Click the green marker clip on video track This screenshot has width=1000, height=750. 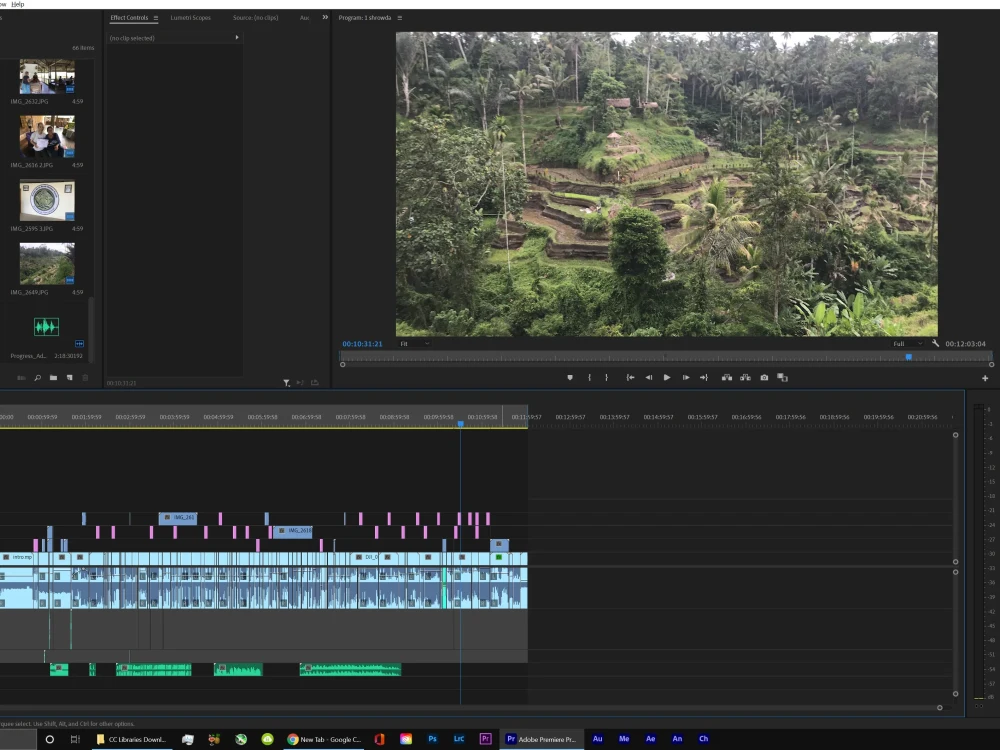[x=499, y=557]
